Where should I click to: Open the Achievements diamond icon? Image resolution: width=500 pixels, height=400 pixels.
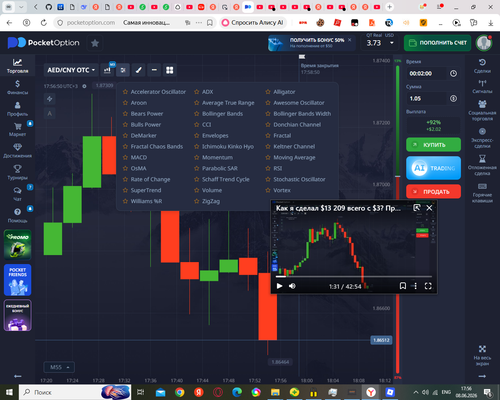tap(17, 147)
